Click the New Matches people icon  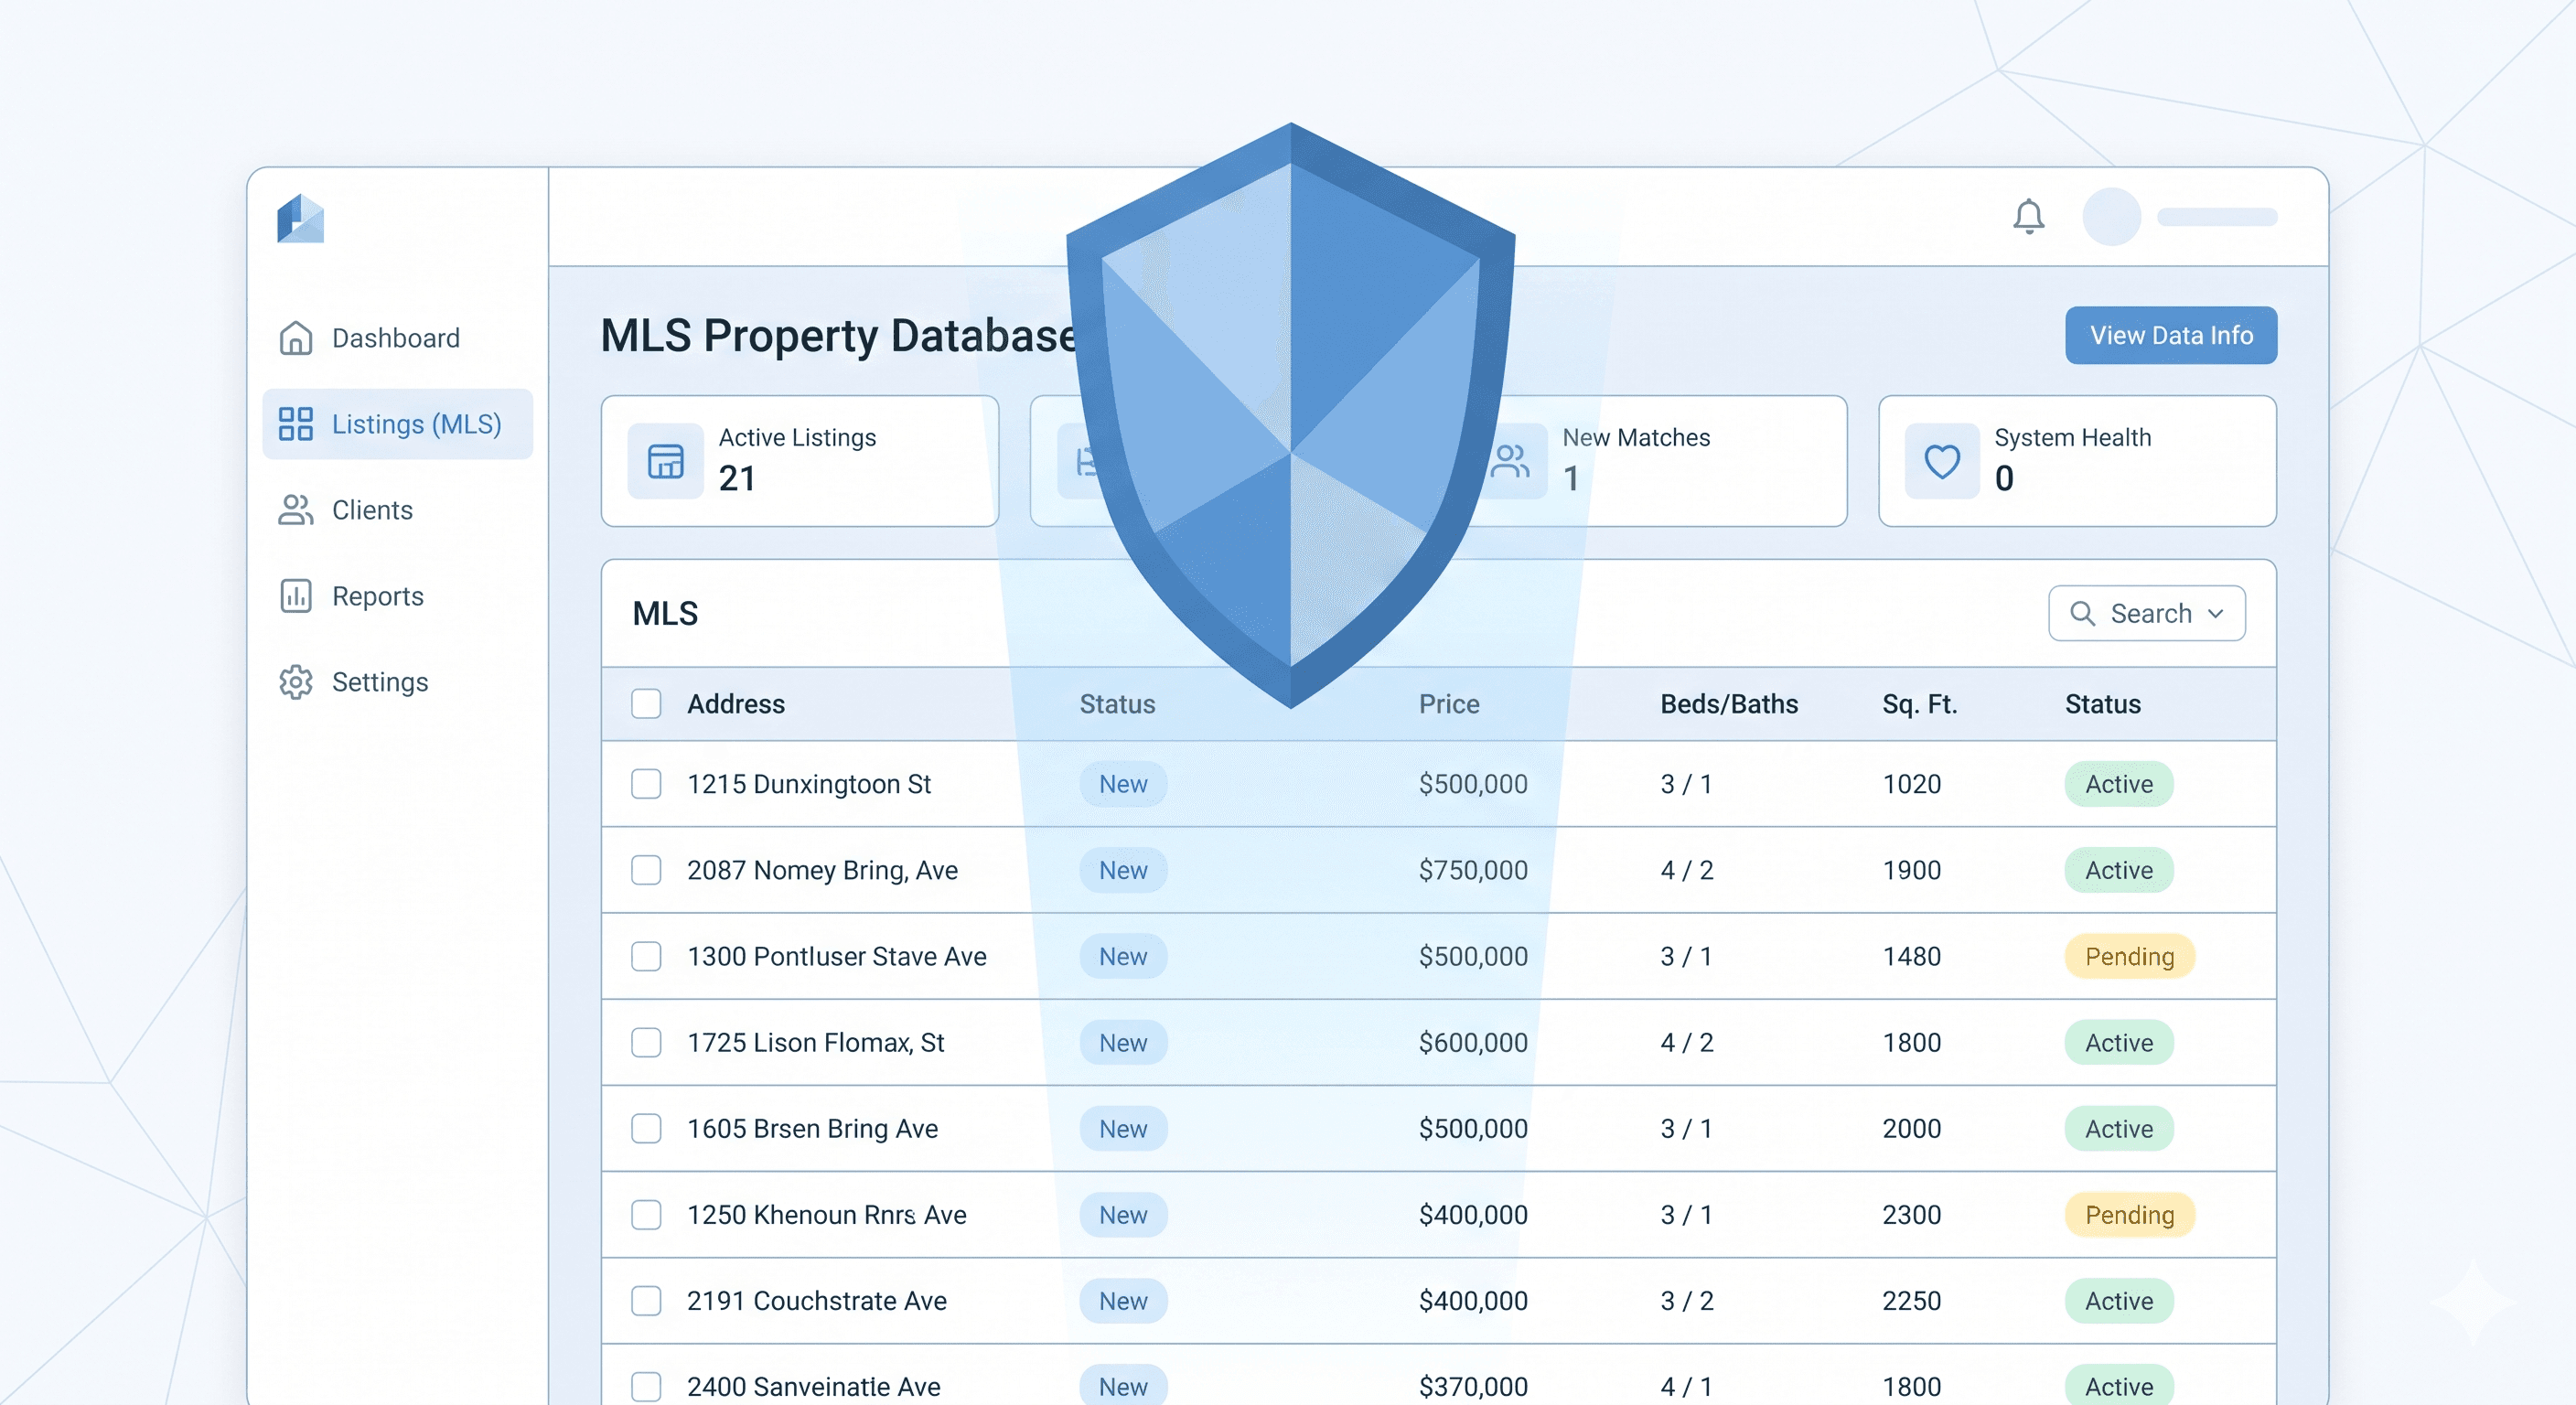pos(1512,461)
